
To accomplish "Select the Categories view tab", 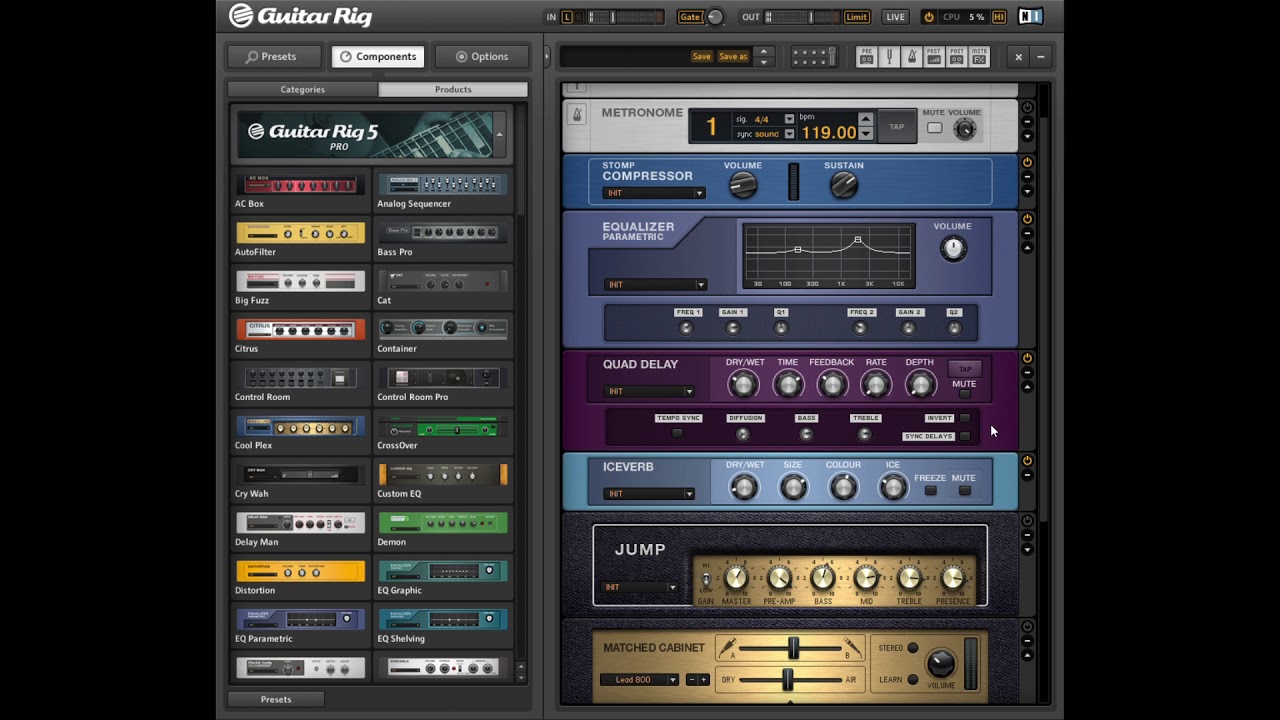I will 303,90.
